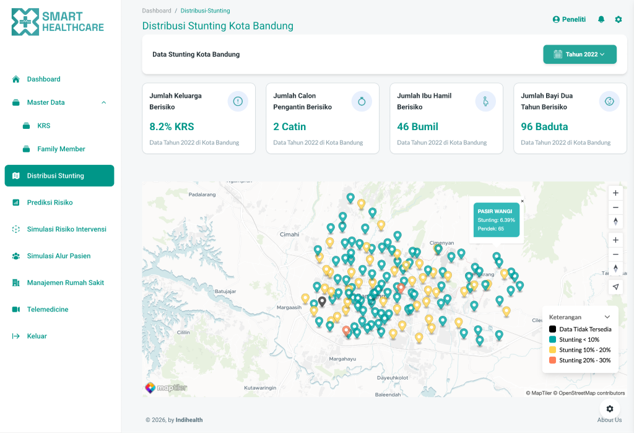Click the Dashboard home icon in sidebar

coord(16,79)
